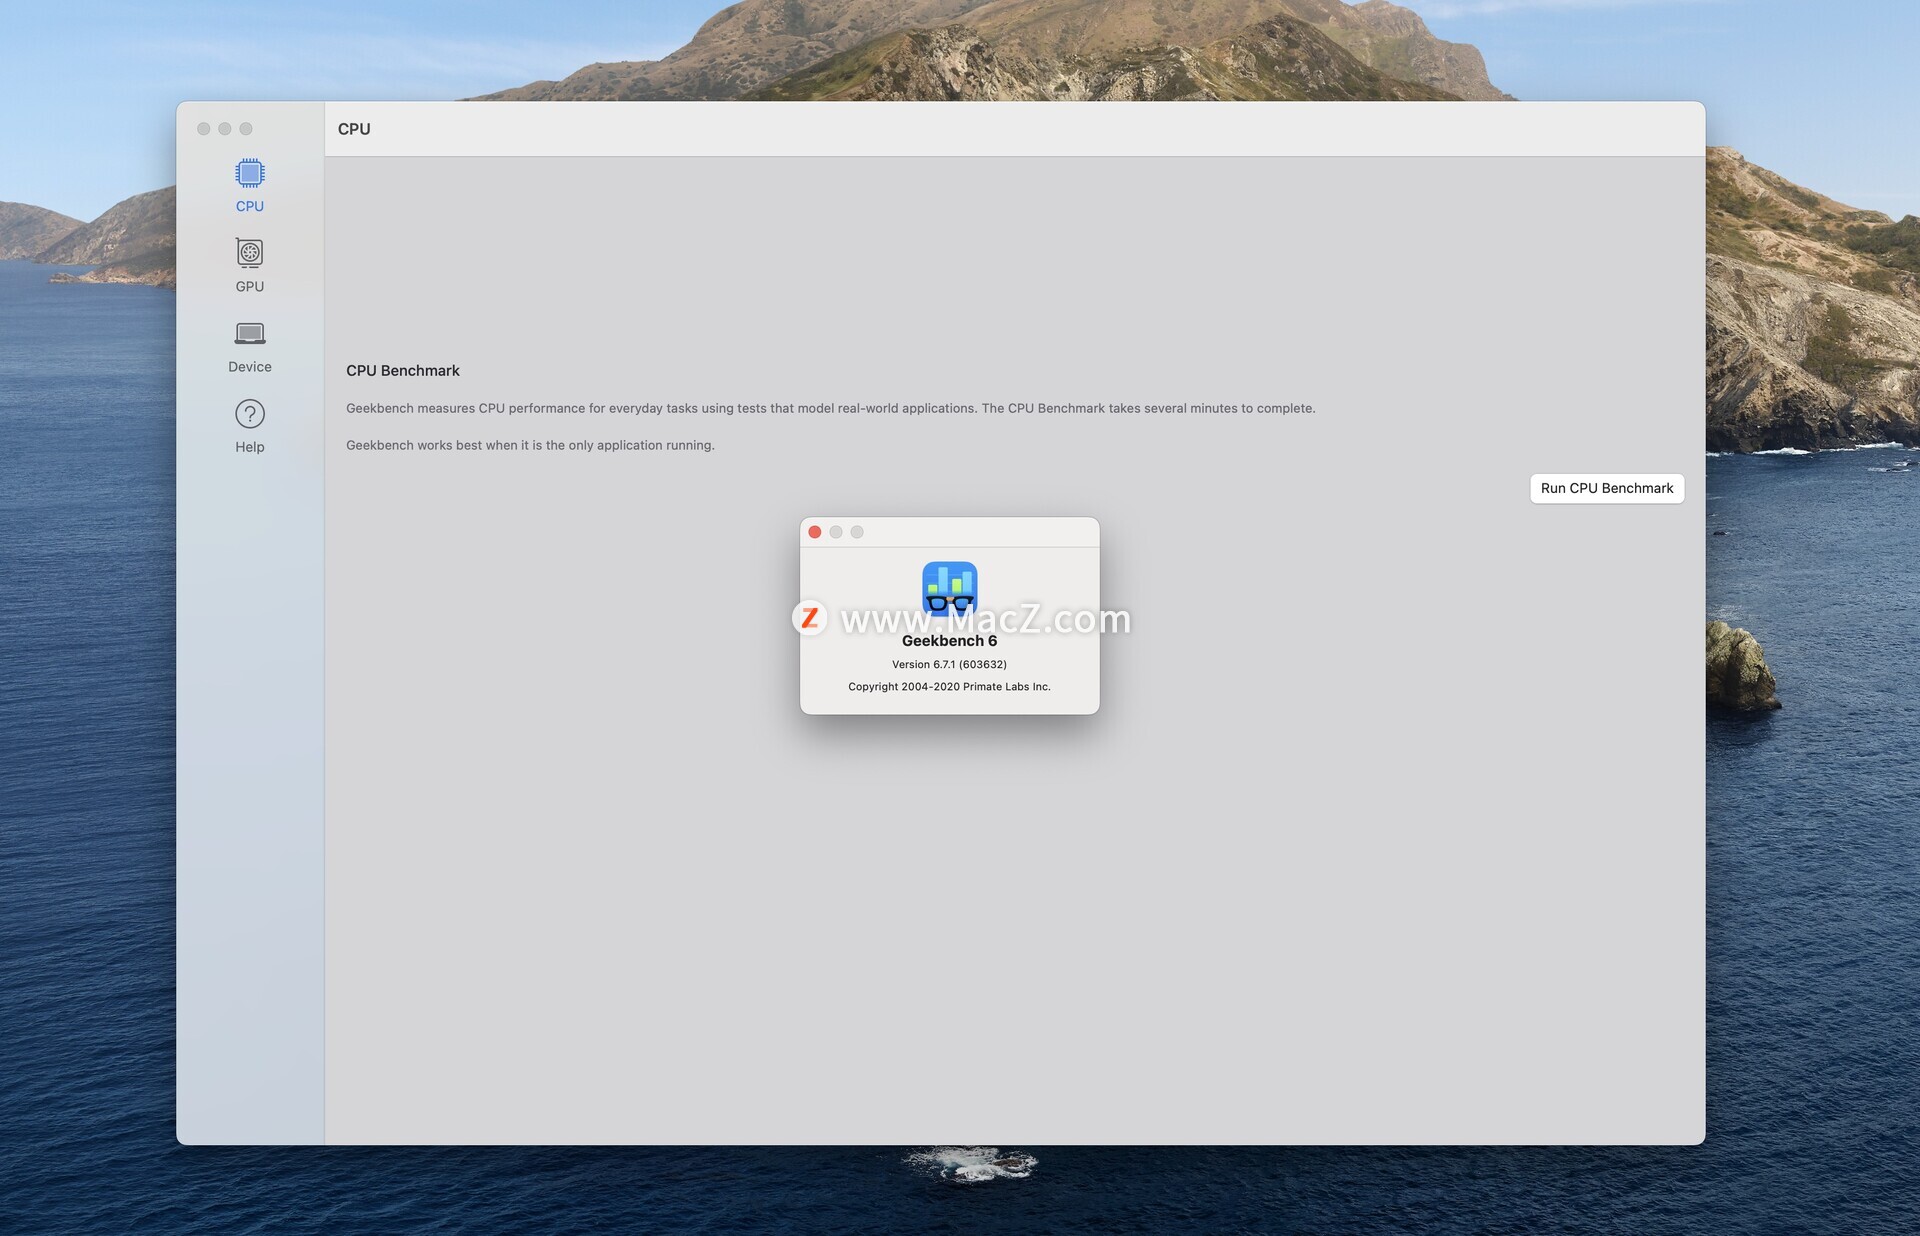Click the 'Geekbench measures CPU performance' description
The width and height of the screenshot is (1920, 1236).
pyautogui.click(x=831, y=408)
